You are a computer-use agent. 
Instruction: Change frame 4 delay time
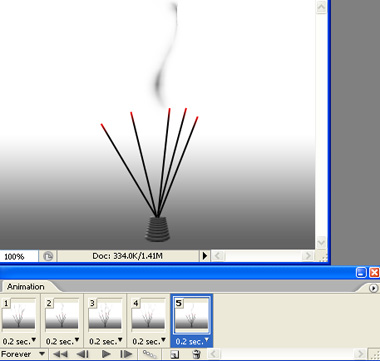tap(149, 342)
